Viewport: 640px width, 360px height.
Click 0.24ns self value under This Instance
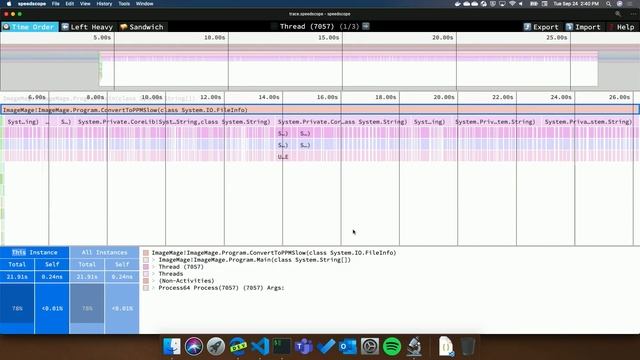point(52,276)
